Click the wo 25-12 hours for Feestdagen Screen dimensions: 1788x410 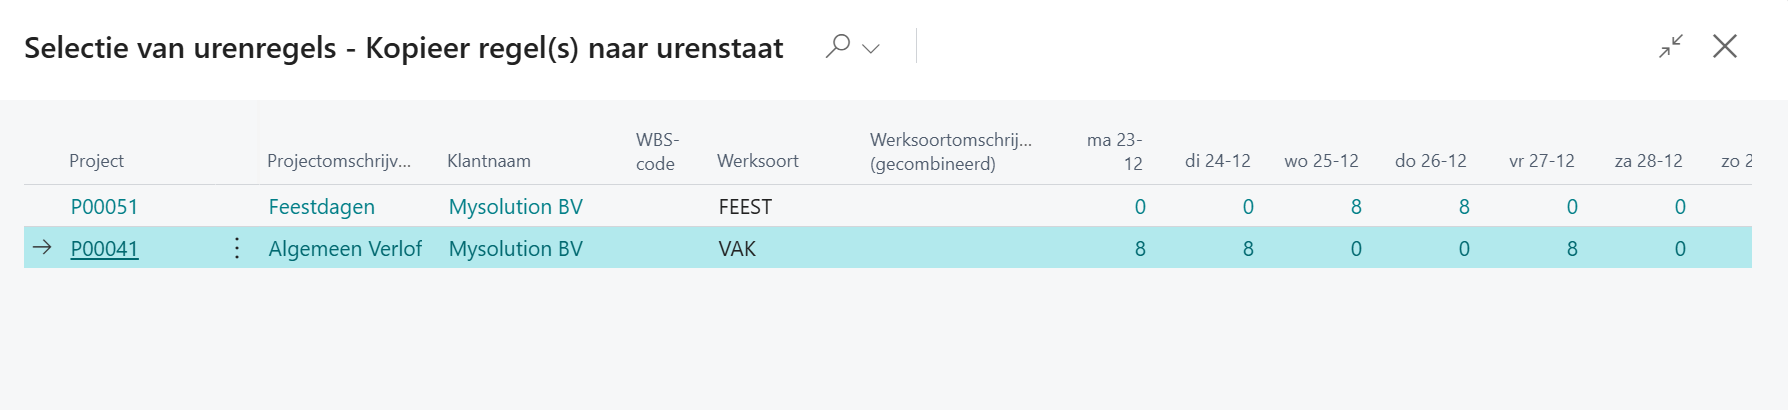coord(1355,207)
